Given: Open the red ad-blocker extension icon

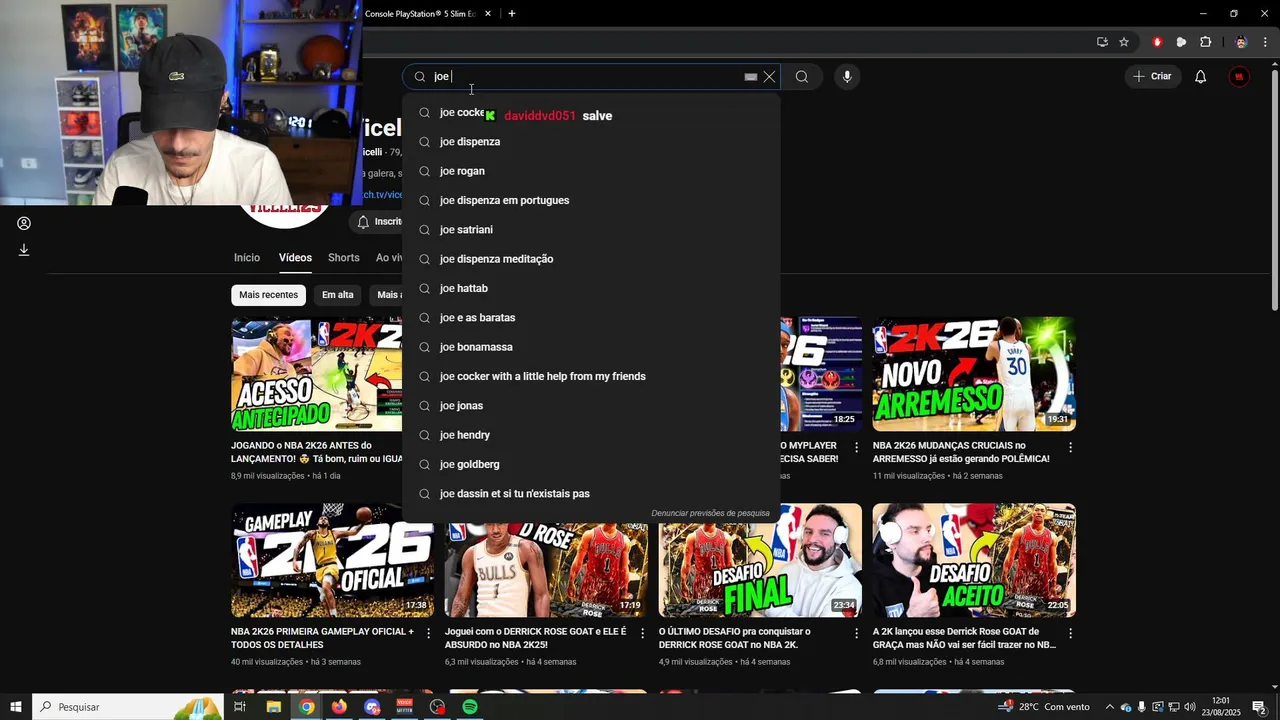Looking at the screenshot, I should coord(1157,42).
